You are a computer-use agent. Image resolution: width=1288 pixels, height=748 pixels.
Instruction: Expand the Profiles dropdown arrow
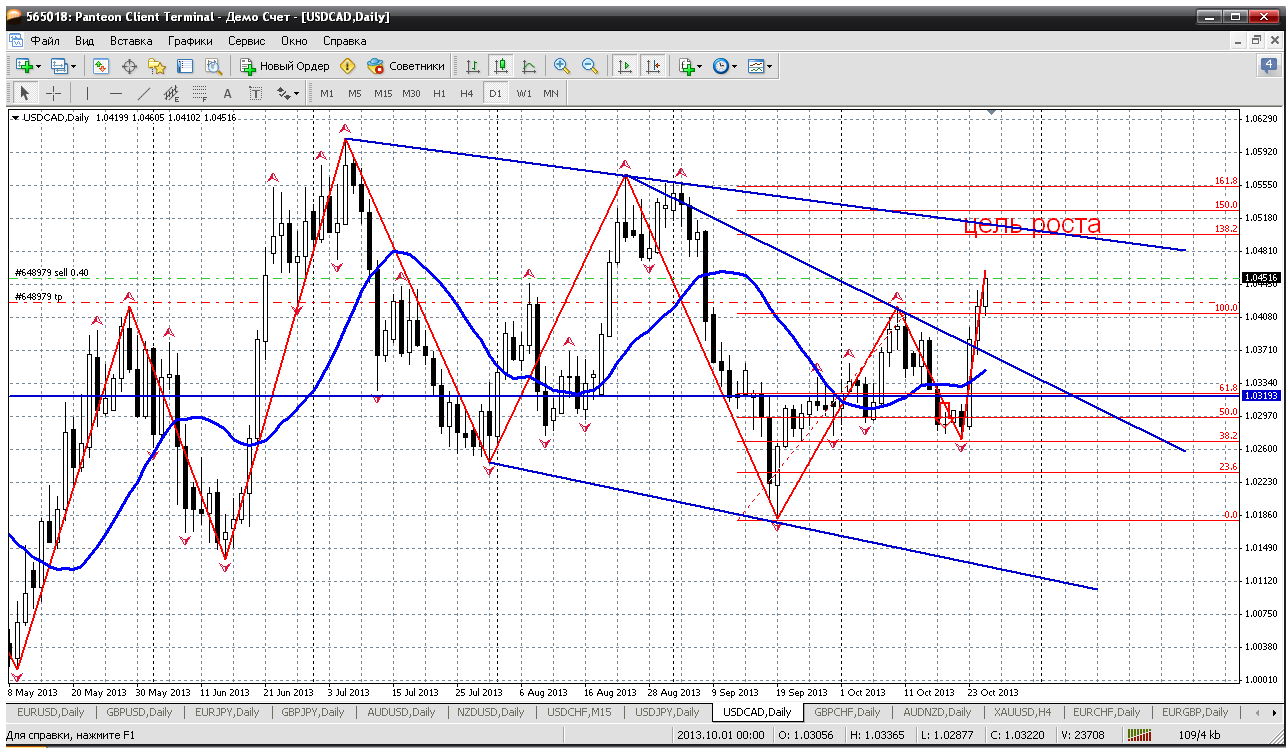coord(75,66)
